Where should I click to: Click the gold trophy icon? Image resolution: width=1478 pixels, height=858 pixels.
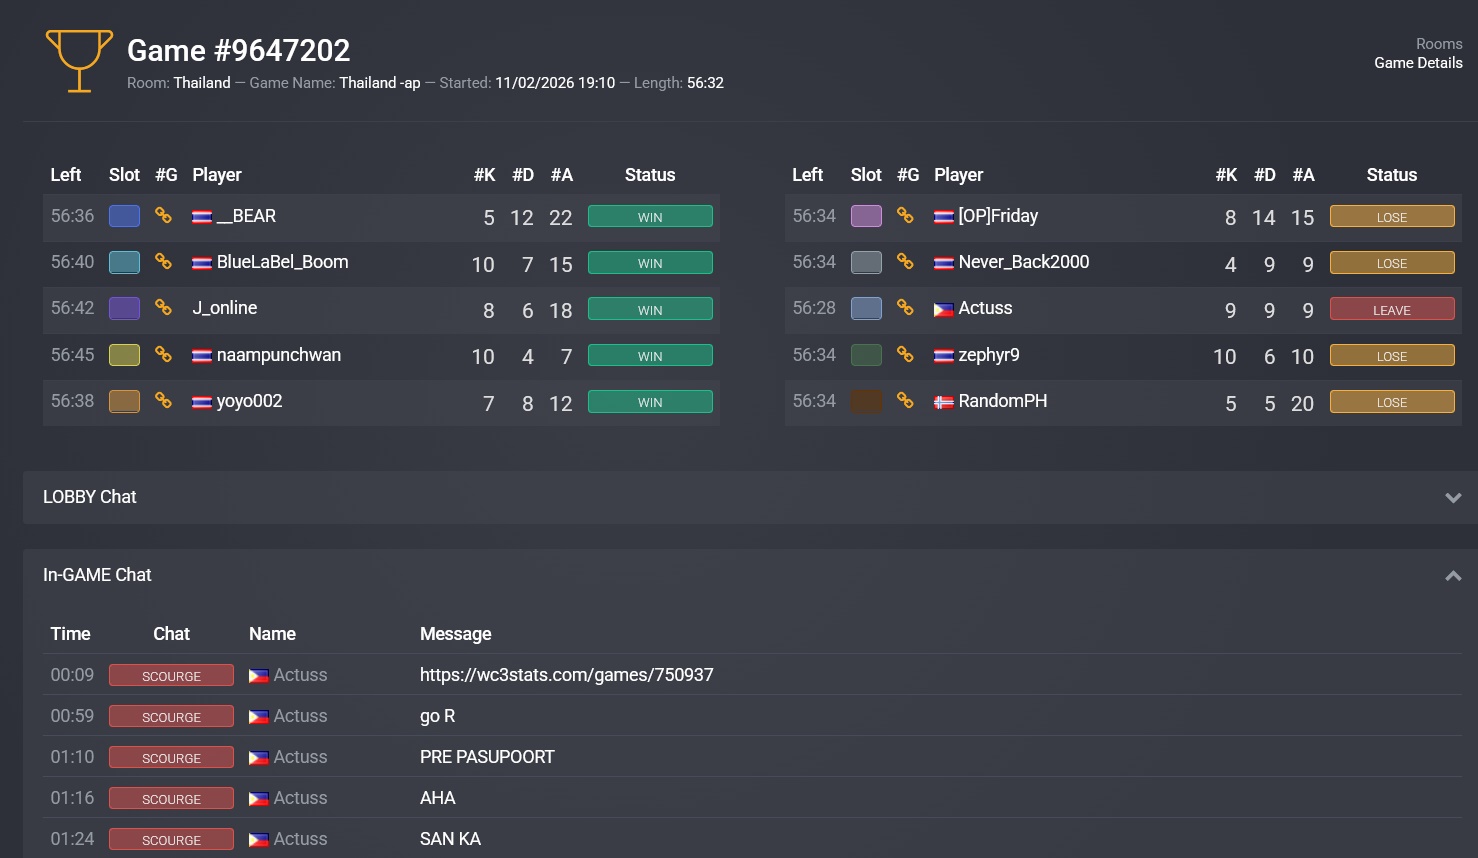[79, 61]
